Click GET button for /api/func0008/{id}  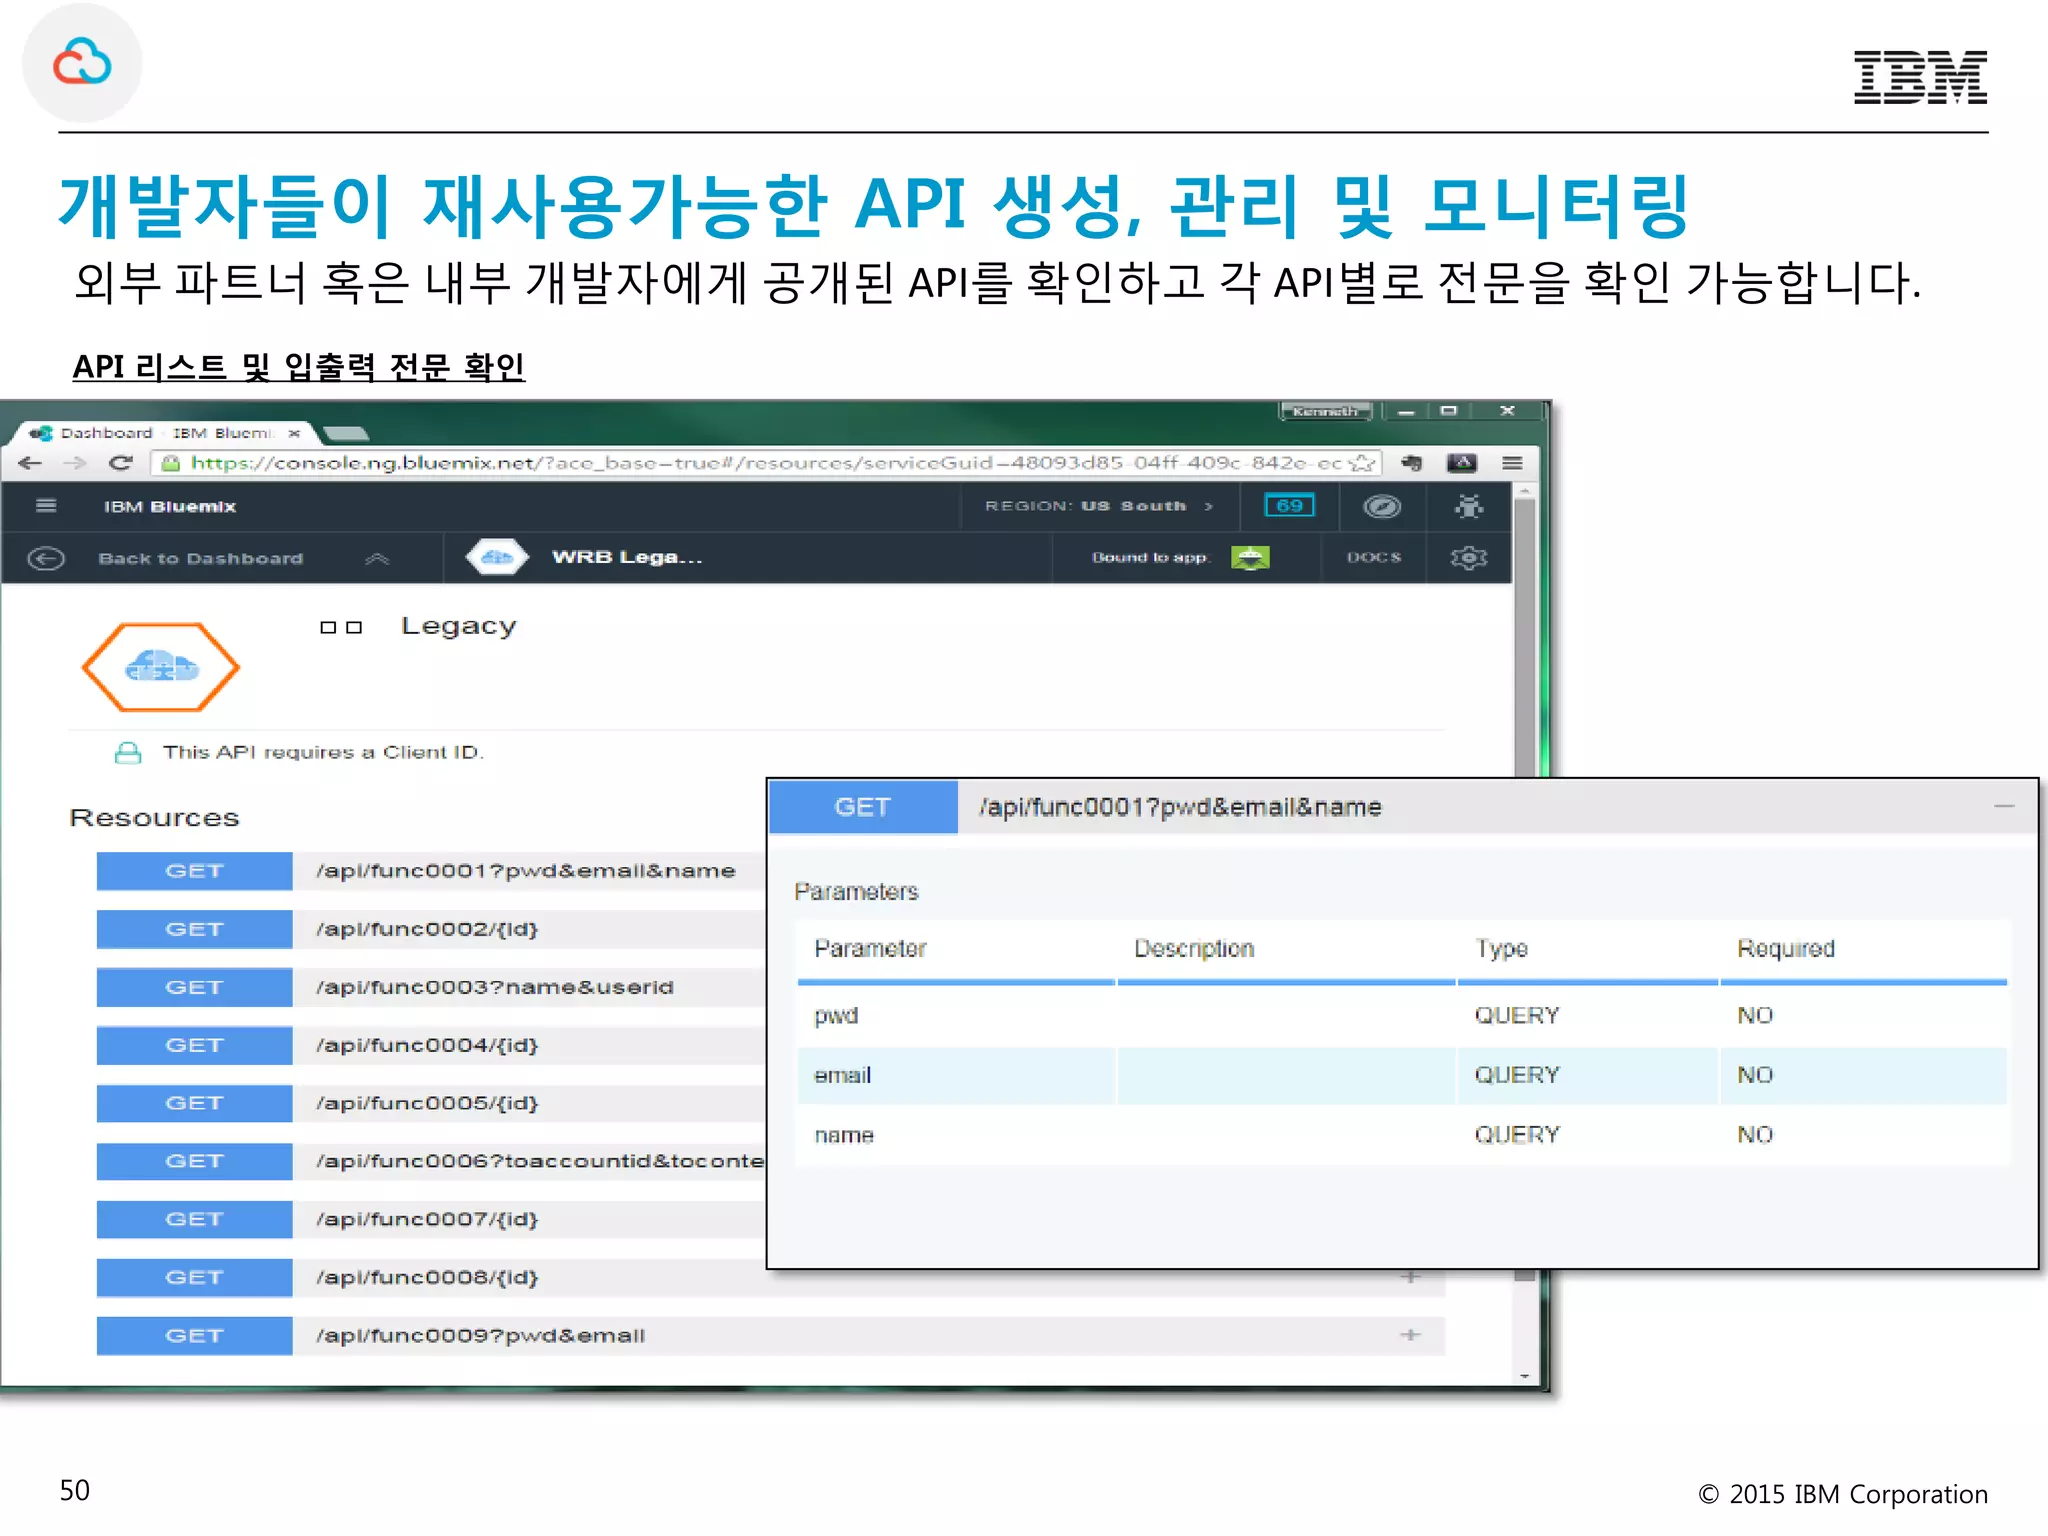[194, 1277]
